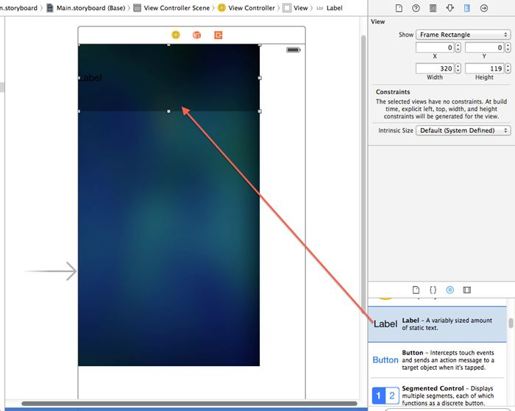The width and height of the screenshot is (515, 411).
Task: Select Segmented Control in the library
Action: pyautogui.click(x=437, y=395)
